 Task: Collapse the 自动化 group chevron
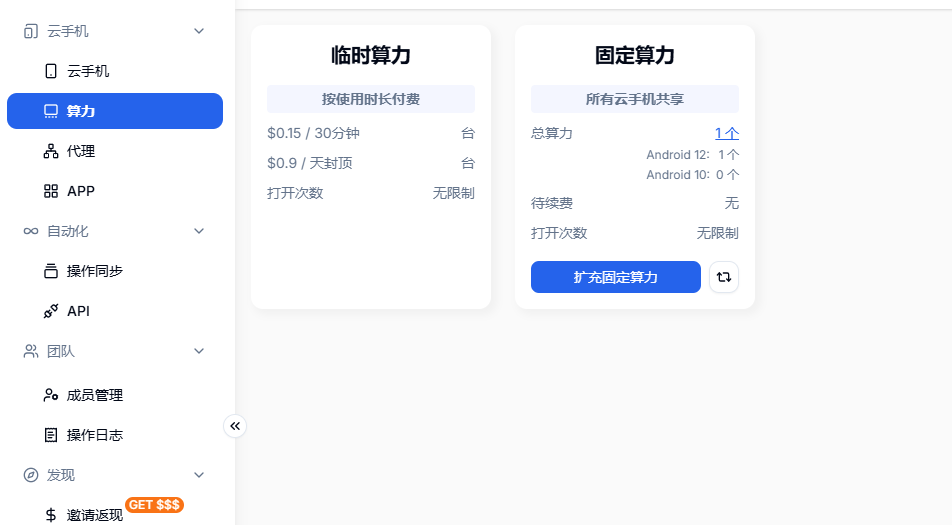pyautogui.click(x=199, y=231)
